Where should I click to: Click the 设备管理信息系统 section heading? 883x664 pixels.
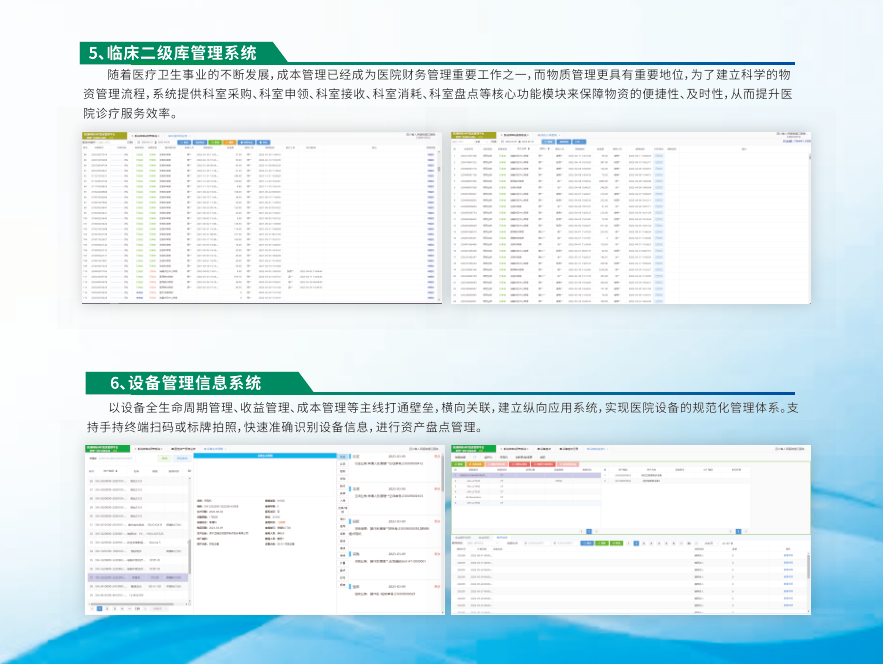pos(186,382)
